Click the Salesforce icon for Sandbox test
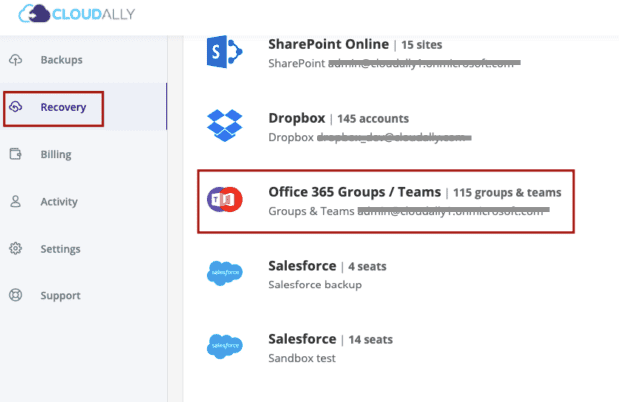Screen dimensions: 619x402 click(x=225, y=346)
